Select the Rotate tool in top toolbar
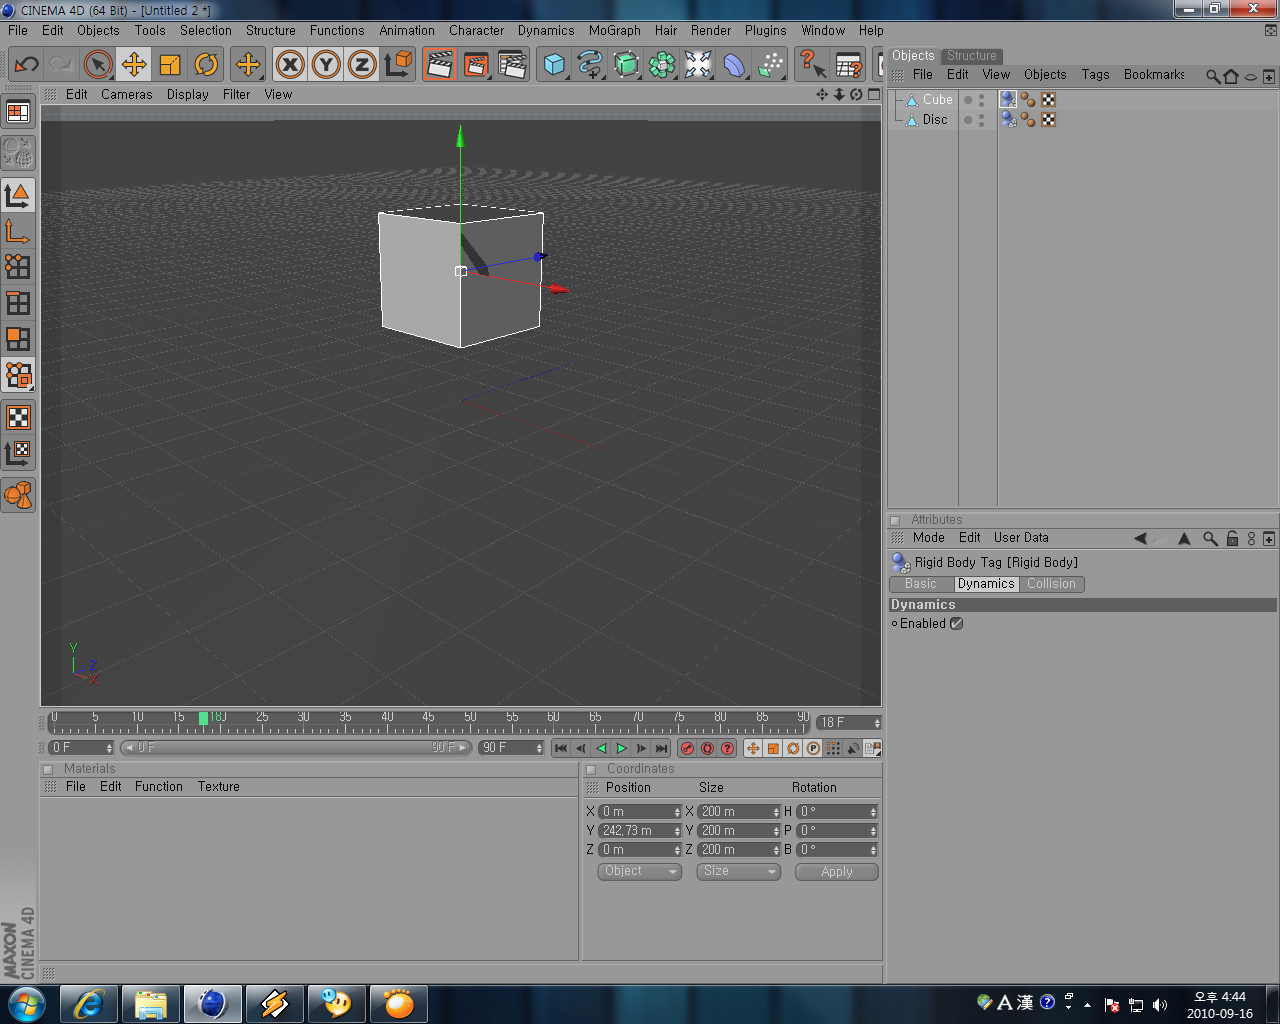The width and height of the screenshot is (1280, 1024). click(206, 65)
